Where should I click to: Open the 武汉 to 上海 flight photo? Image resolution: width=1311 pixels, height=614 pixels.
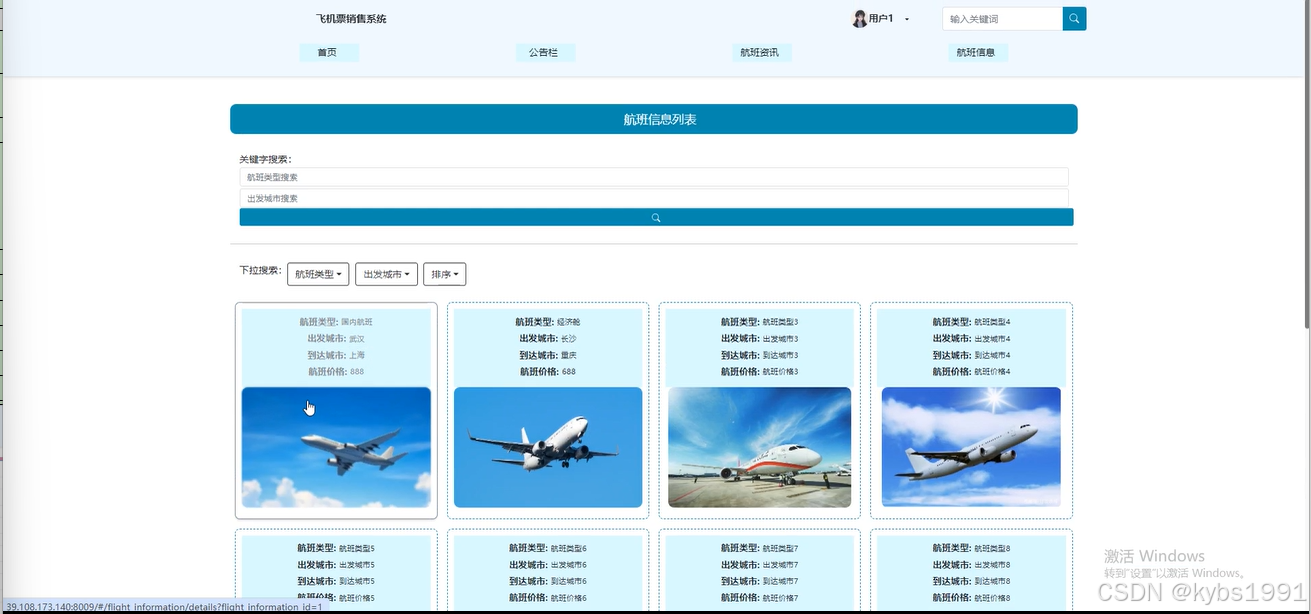pos(336,447)
